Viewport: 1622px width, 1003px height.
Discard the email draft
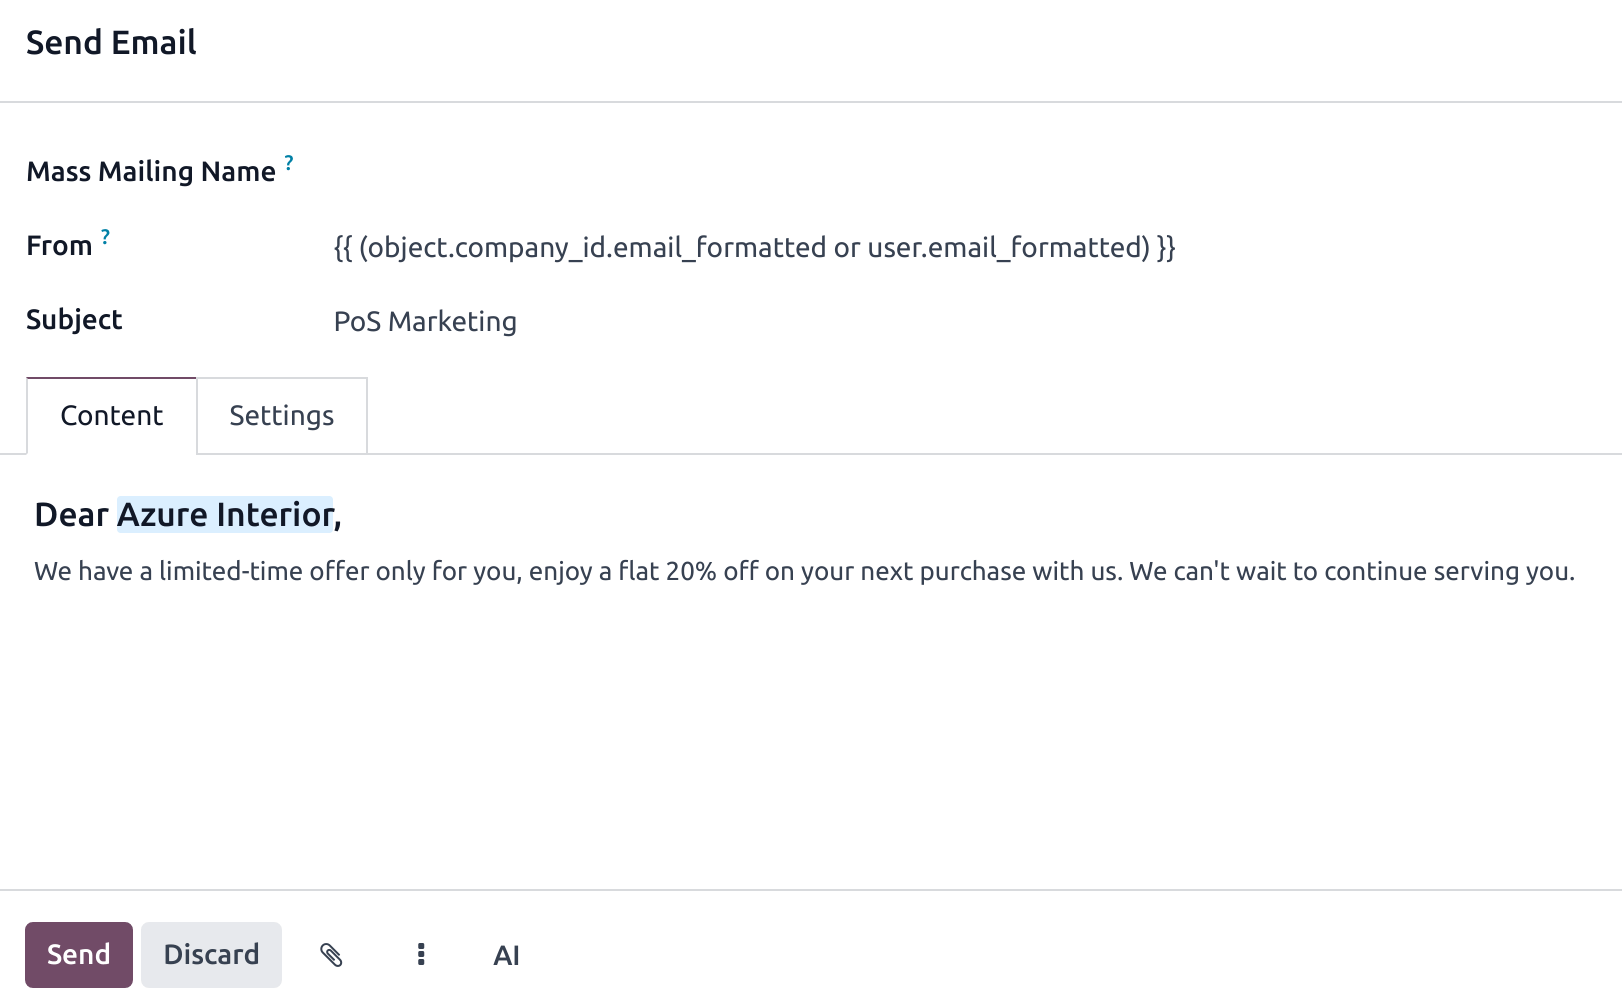coord(211,954)
